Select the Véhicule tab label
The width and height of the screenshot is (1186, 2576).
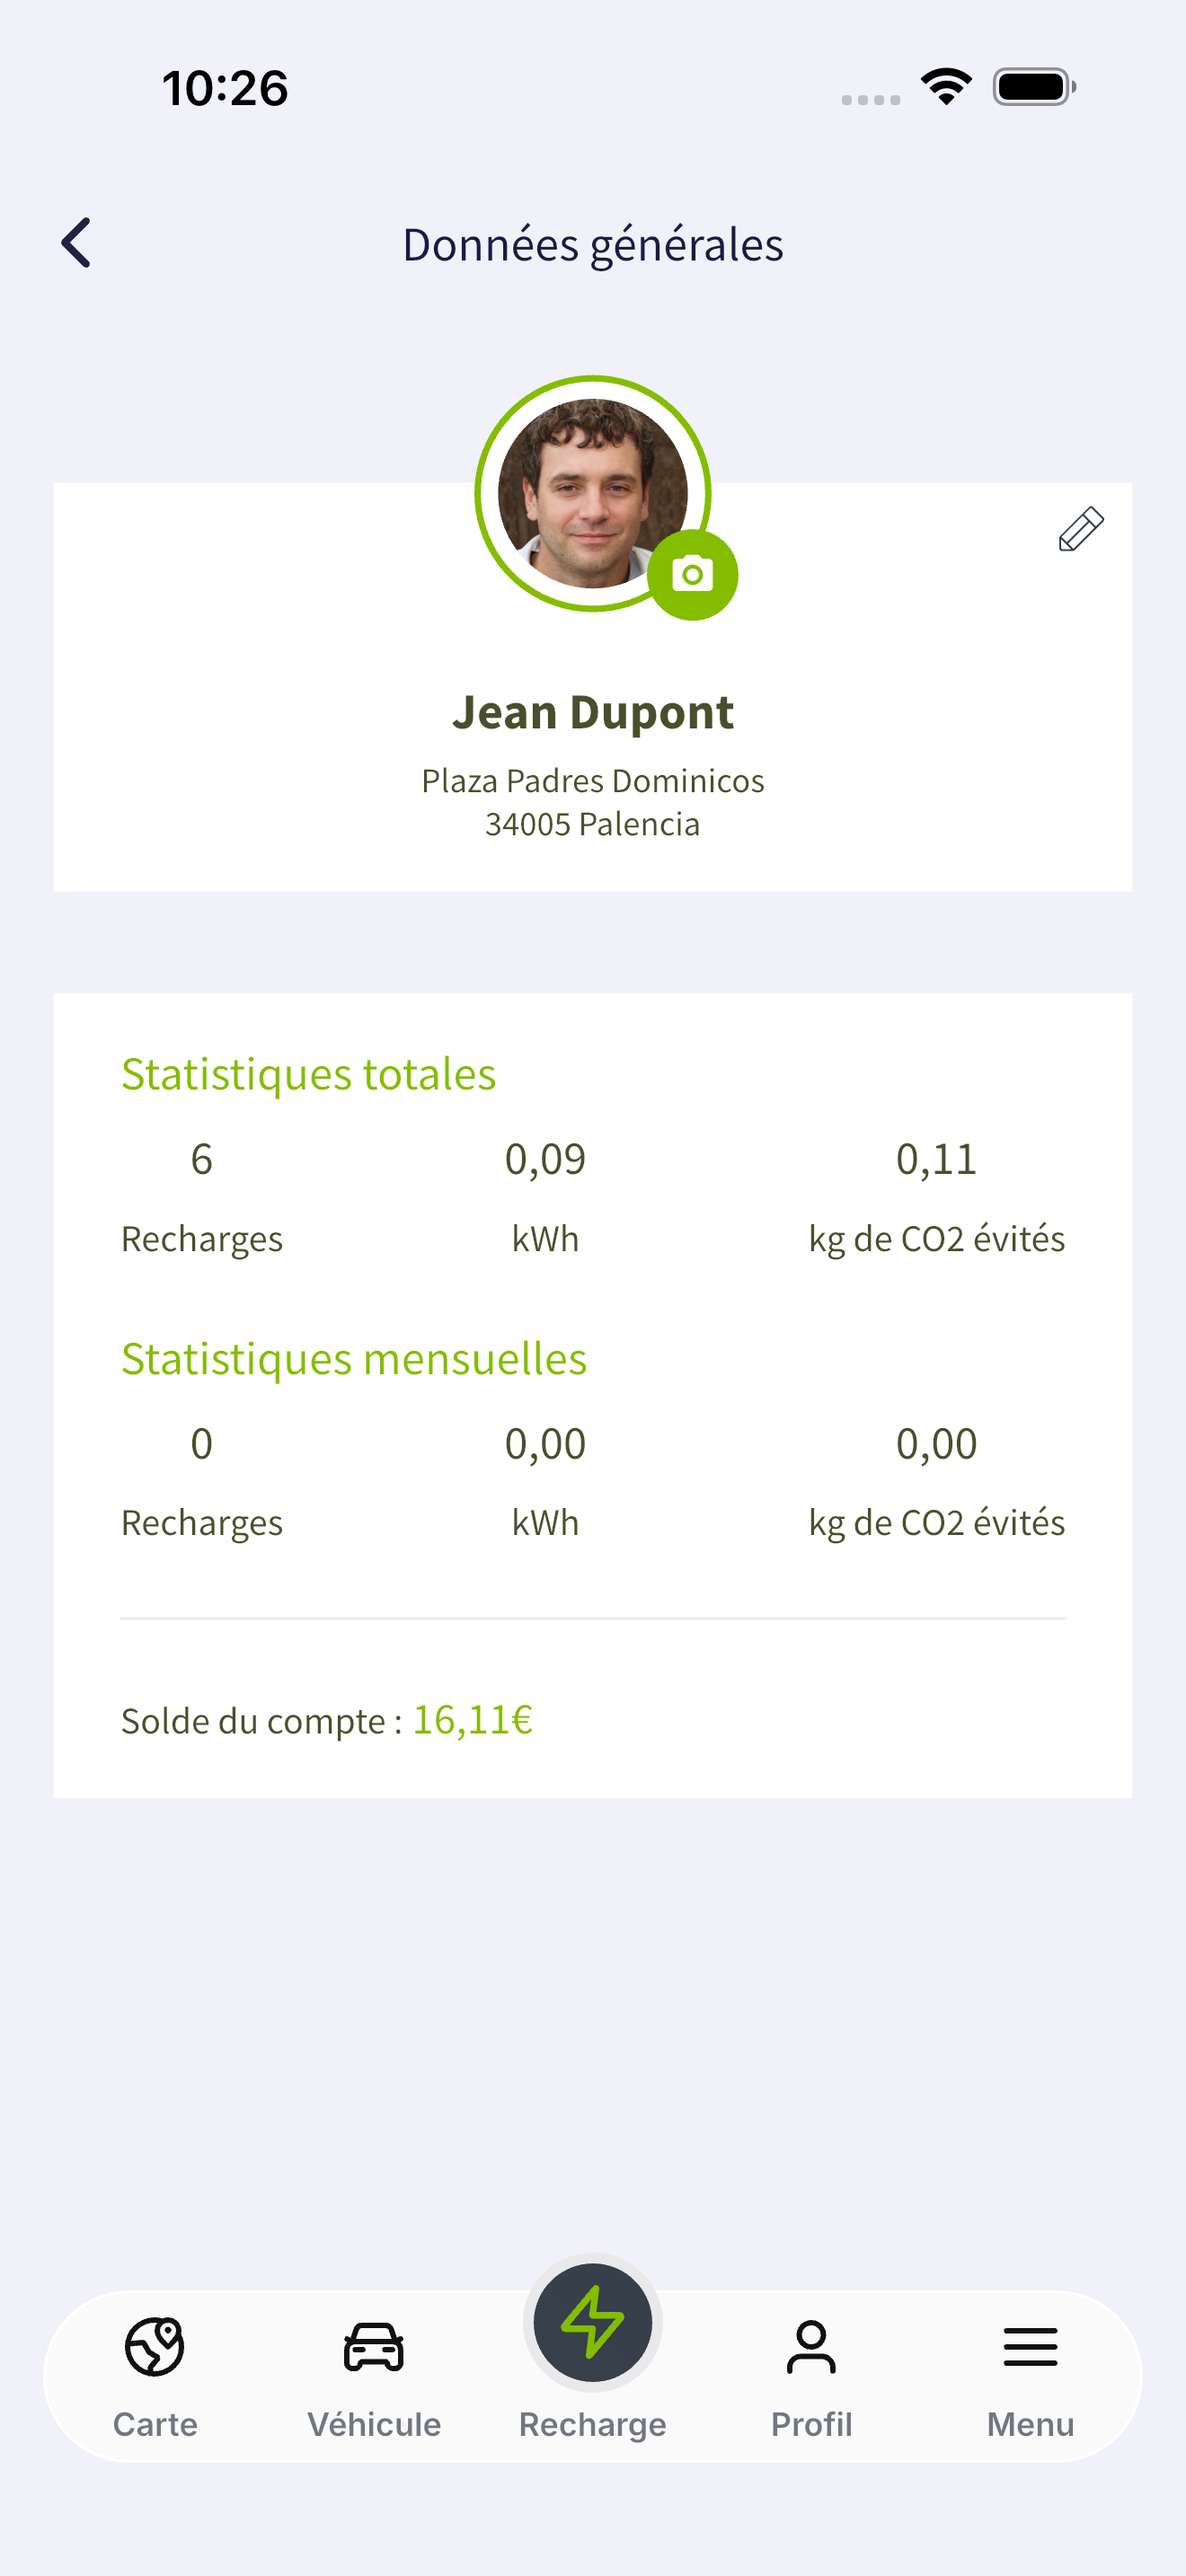(x=374, y=2424)
